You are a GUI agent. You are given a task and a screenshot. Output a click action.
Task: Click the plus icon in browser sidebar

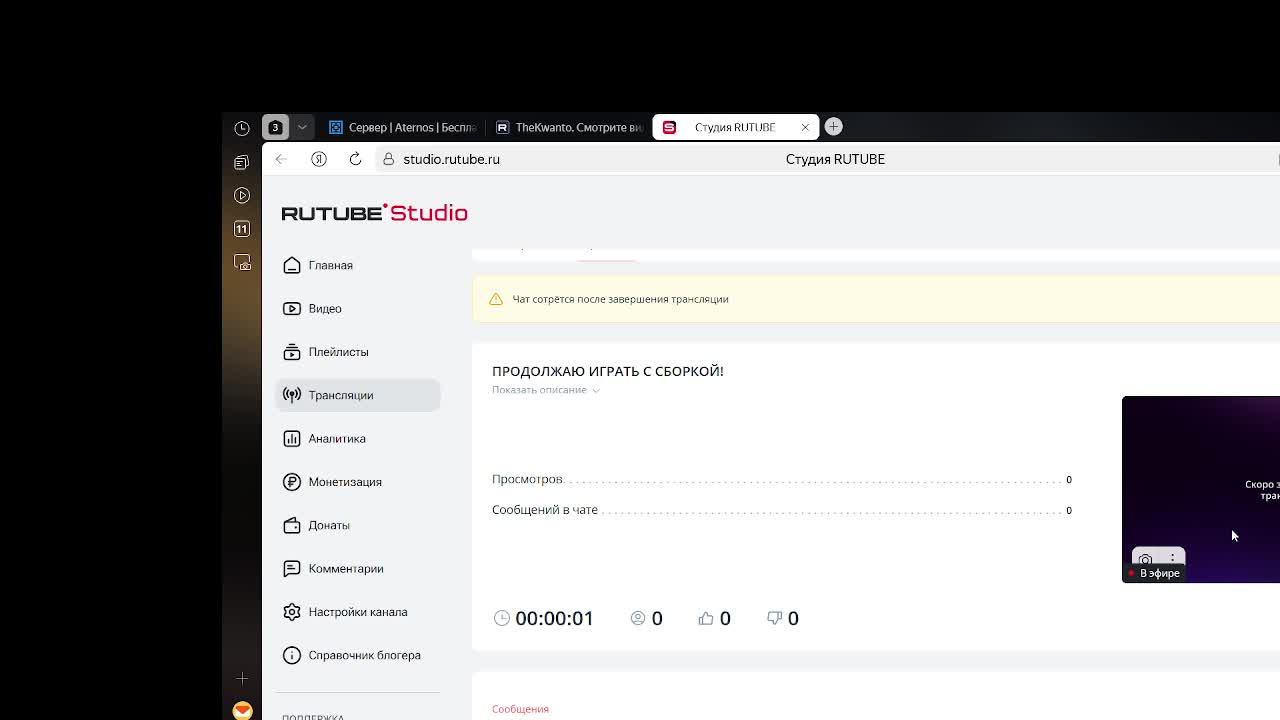coord(242,678)
